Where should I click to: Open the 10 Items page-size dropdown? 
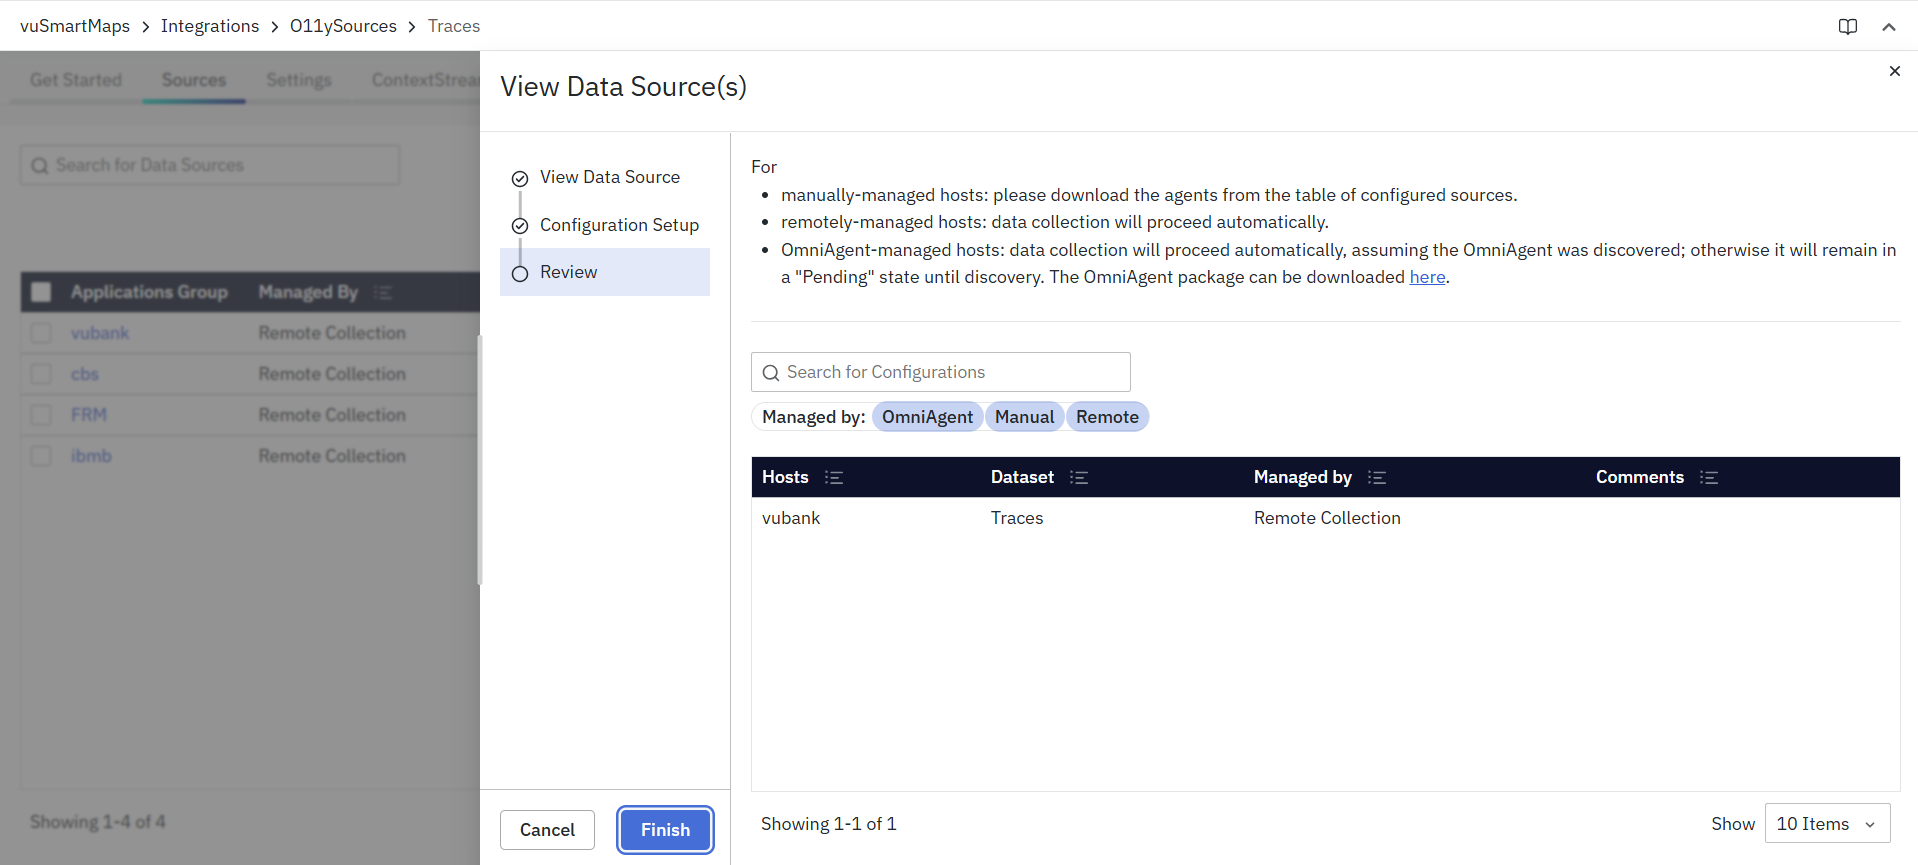coord(1826,824)
